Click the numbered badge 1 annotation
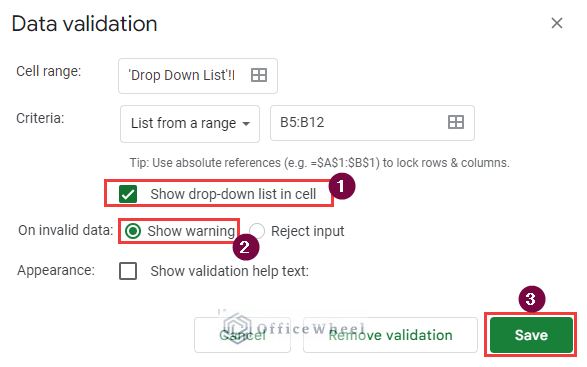Image resolution: width=587 pixels, height=367 pixels. coord(341,186)
